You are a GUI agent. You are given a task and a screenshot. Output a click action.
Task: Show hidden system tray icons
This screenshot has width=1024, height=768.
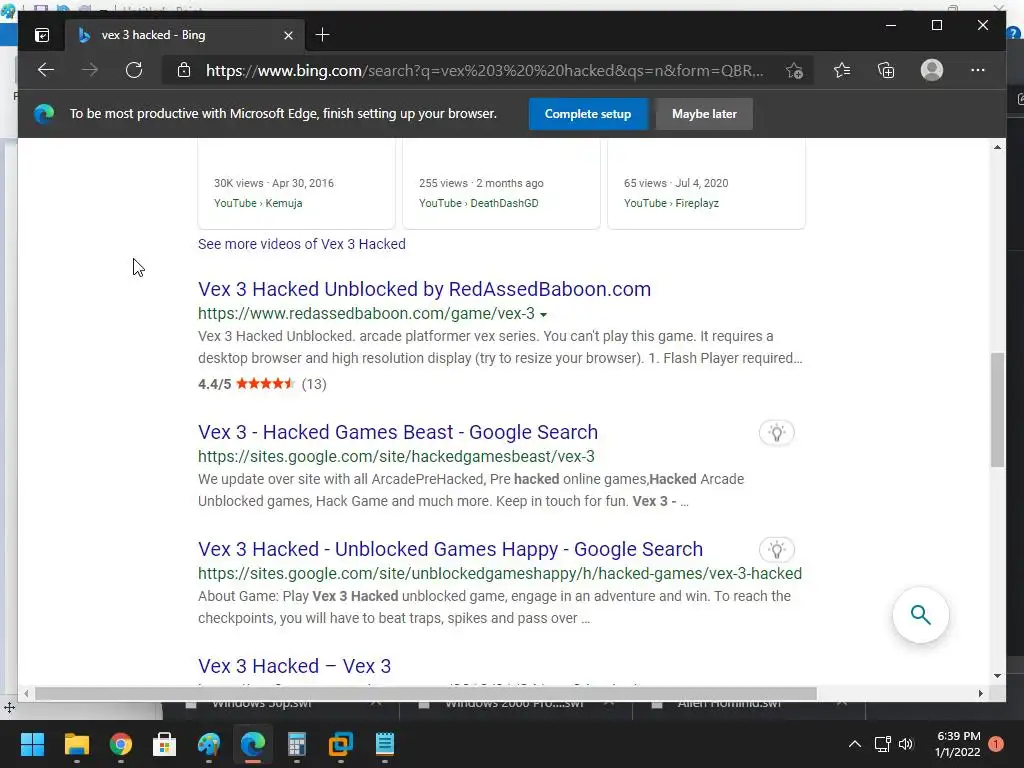(x=854, y=744)
